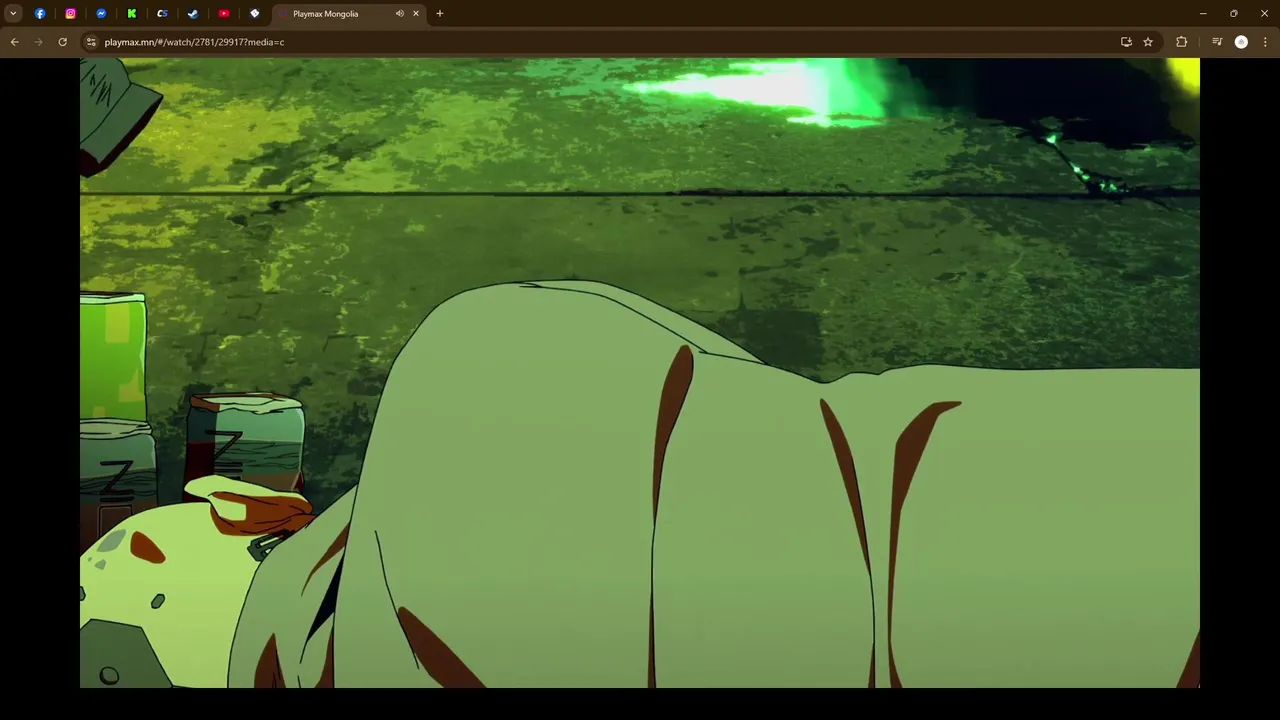Screen dimensions: 1280x720
Task: Switch to the white diamond icon pinned tab
Action: tap(254, 14)
